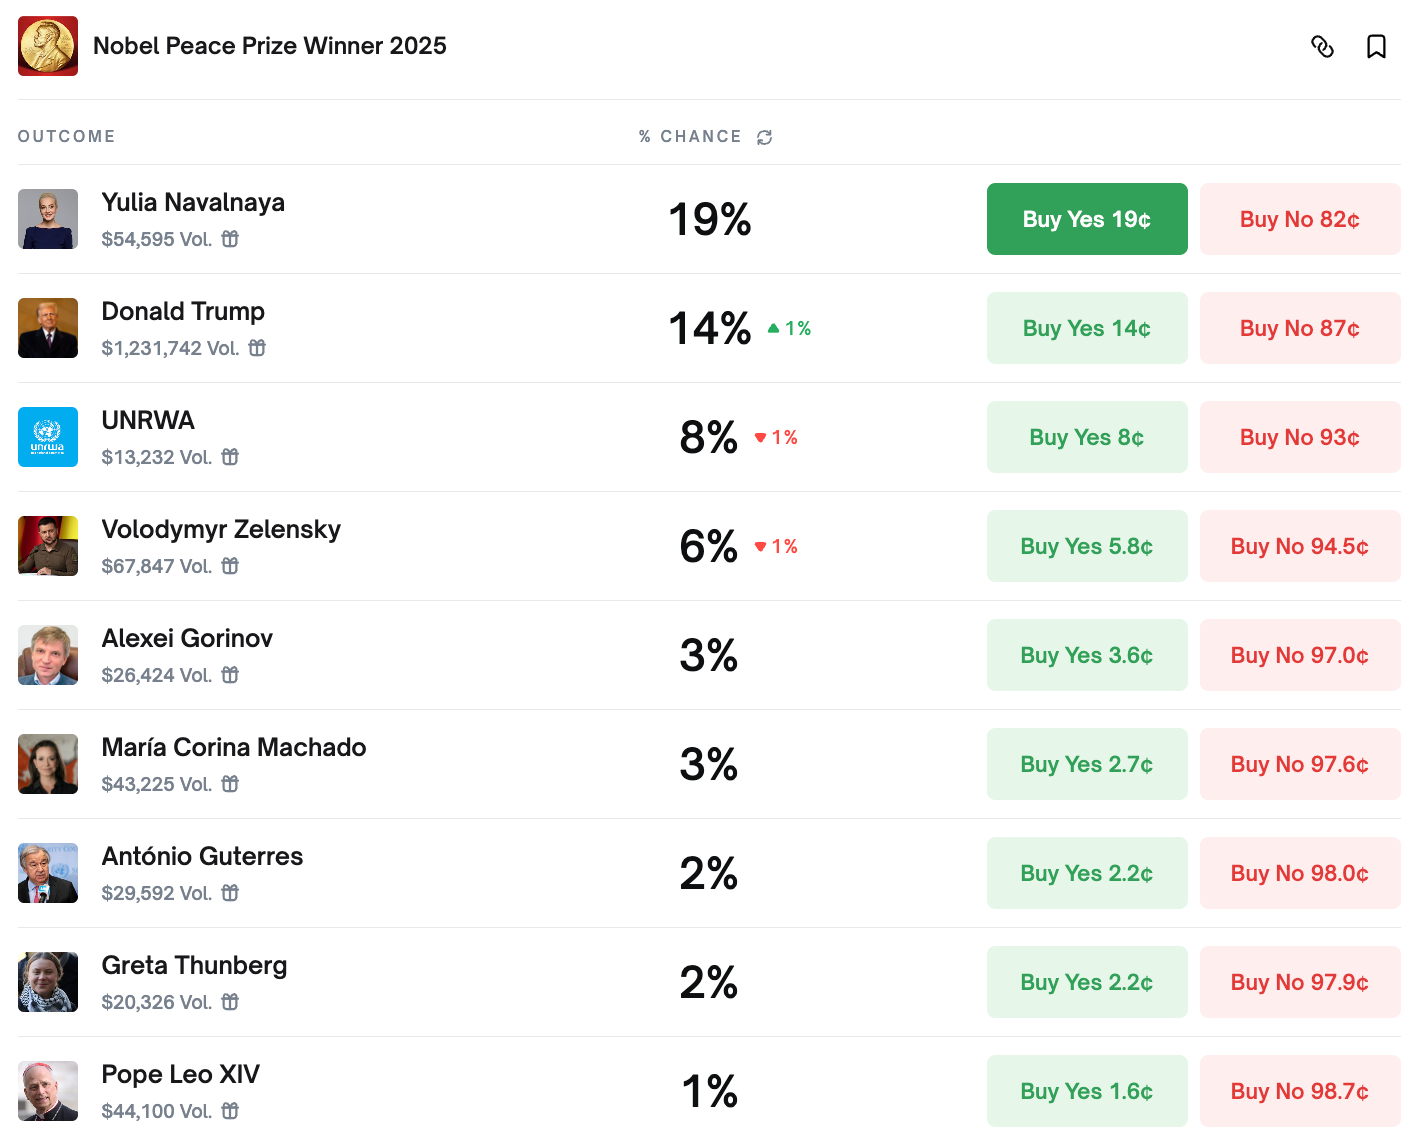Screen dimensions: 1422x1144
Task: Buy Yes at 2.7¢ for Machado
Action: [x=1087, y=764]
